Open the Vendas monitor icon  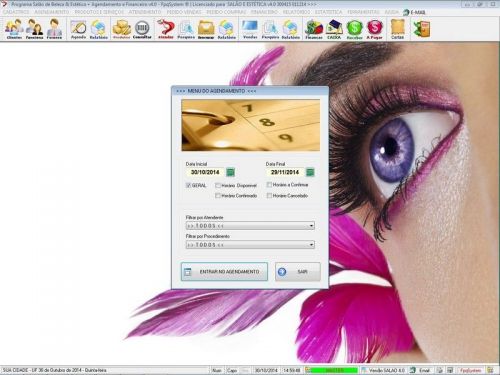pos(250,29)
